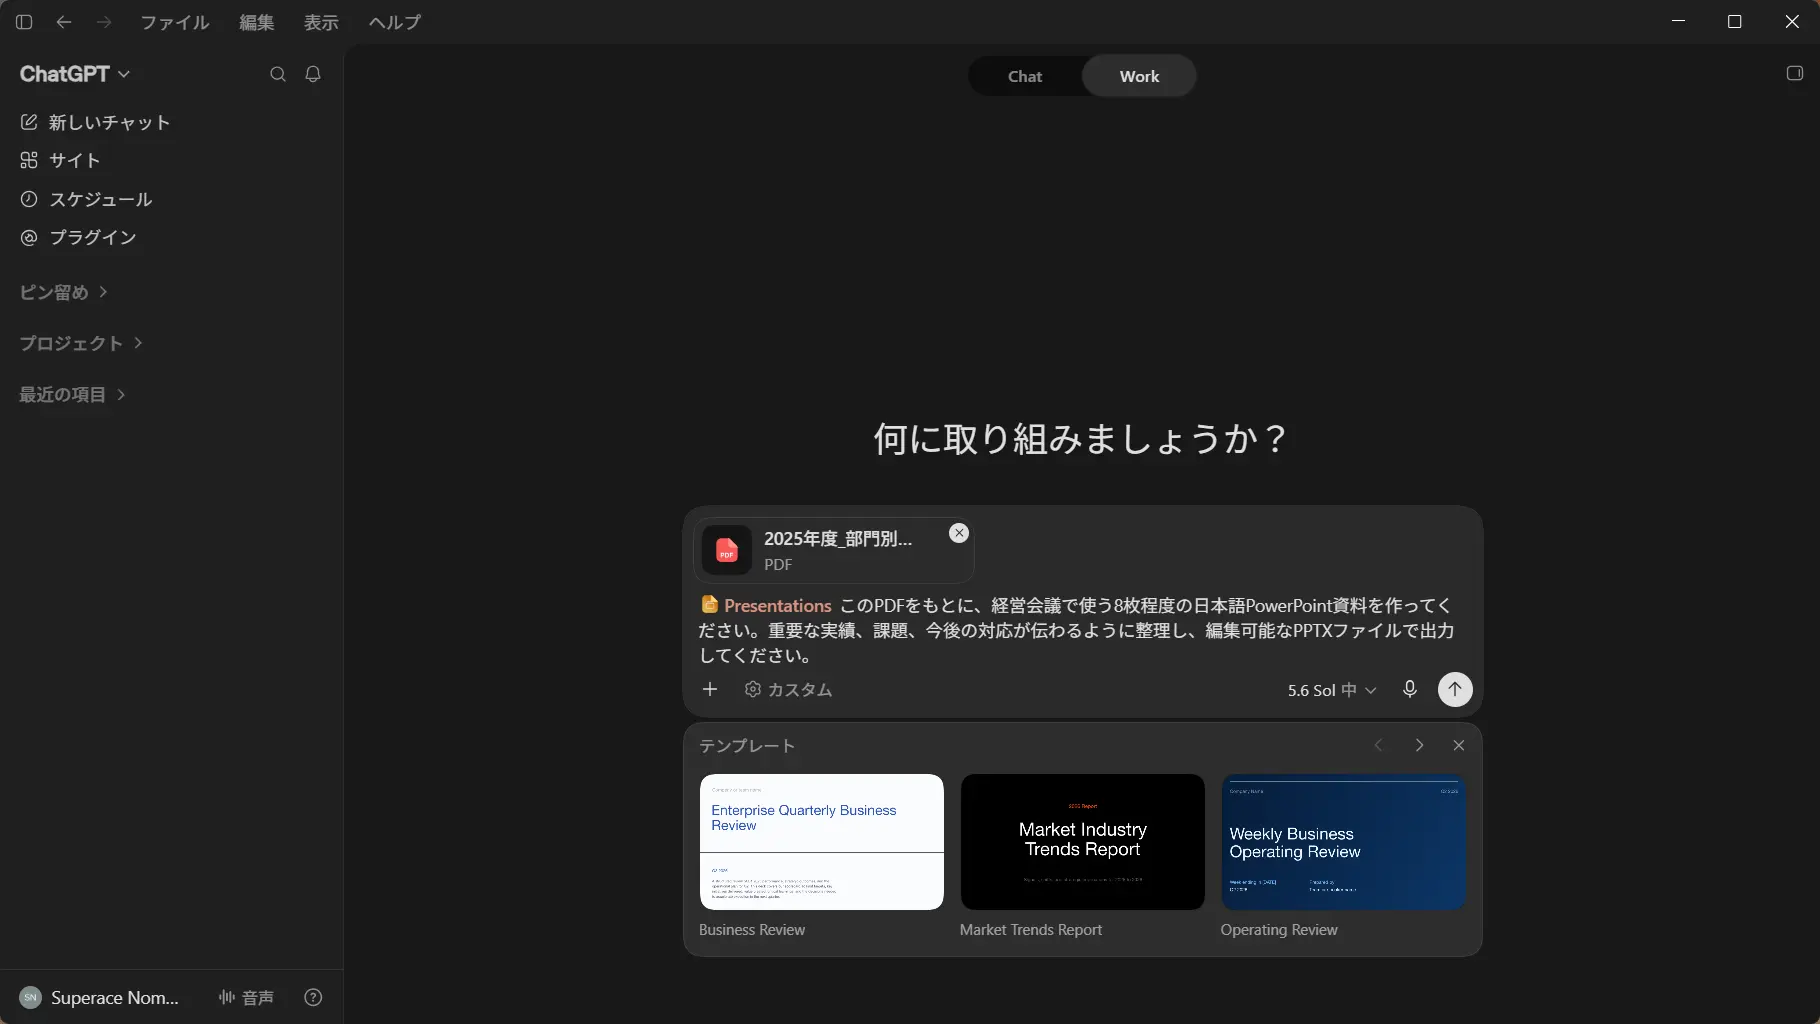Maximize the ChatGPT window
1820x1024 pixels.
pos(1735,21)
